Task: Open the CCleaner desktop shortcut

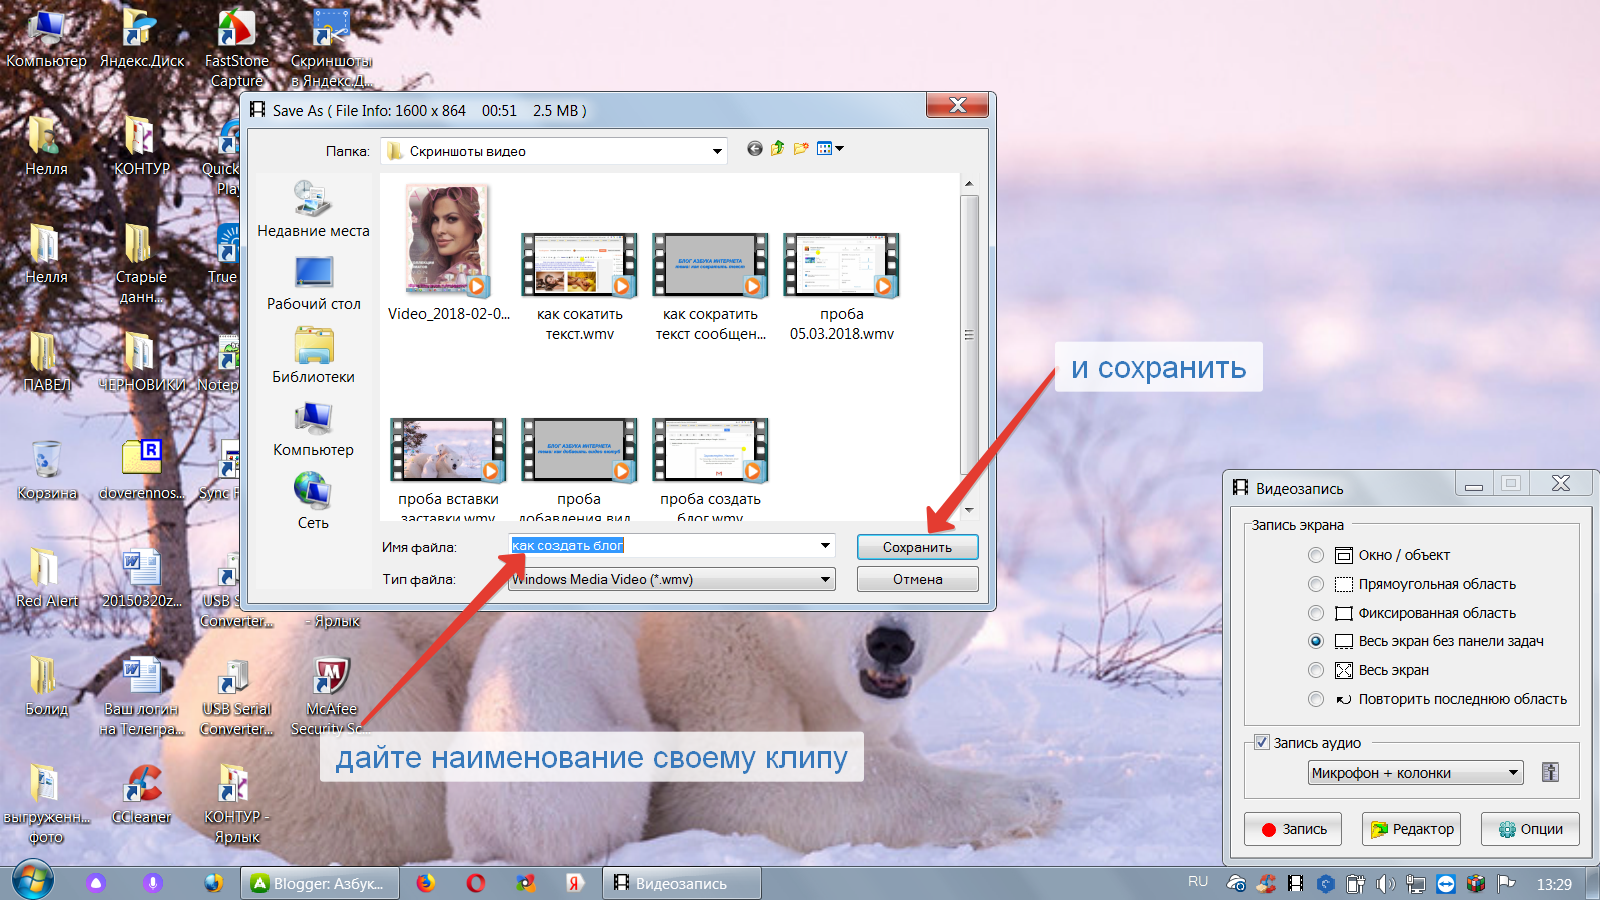Action: coord(142,794)
